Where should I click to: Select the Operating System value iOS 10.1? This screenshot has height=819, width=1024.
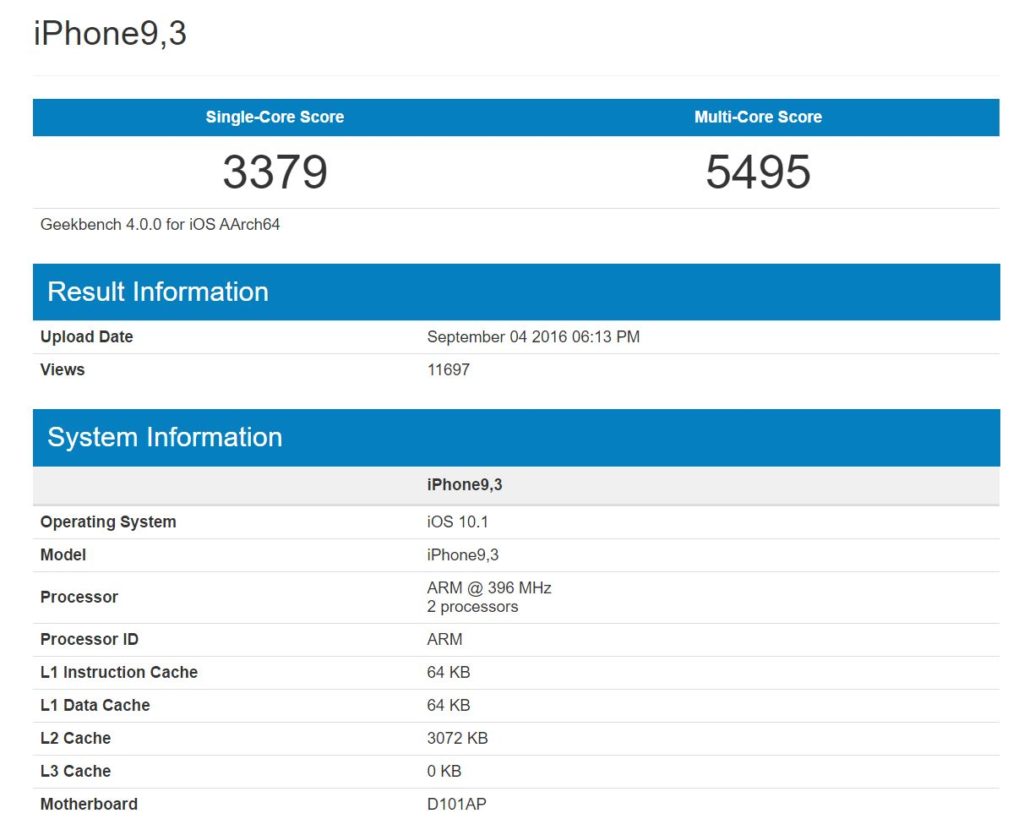coord(457,522)
